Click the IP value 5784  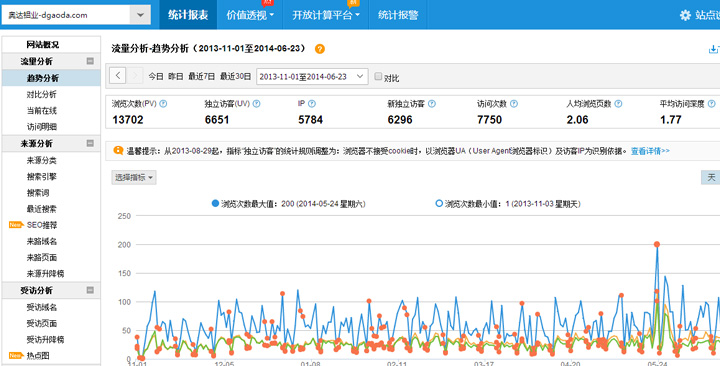tap(310, 120)
